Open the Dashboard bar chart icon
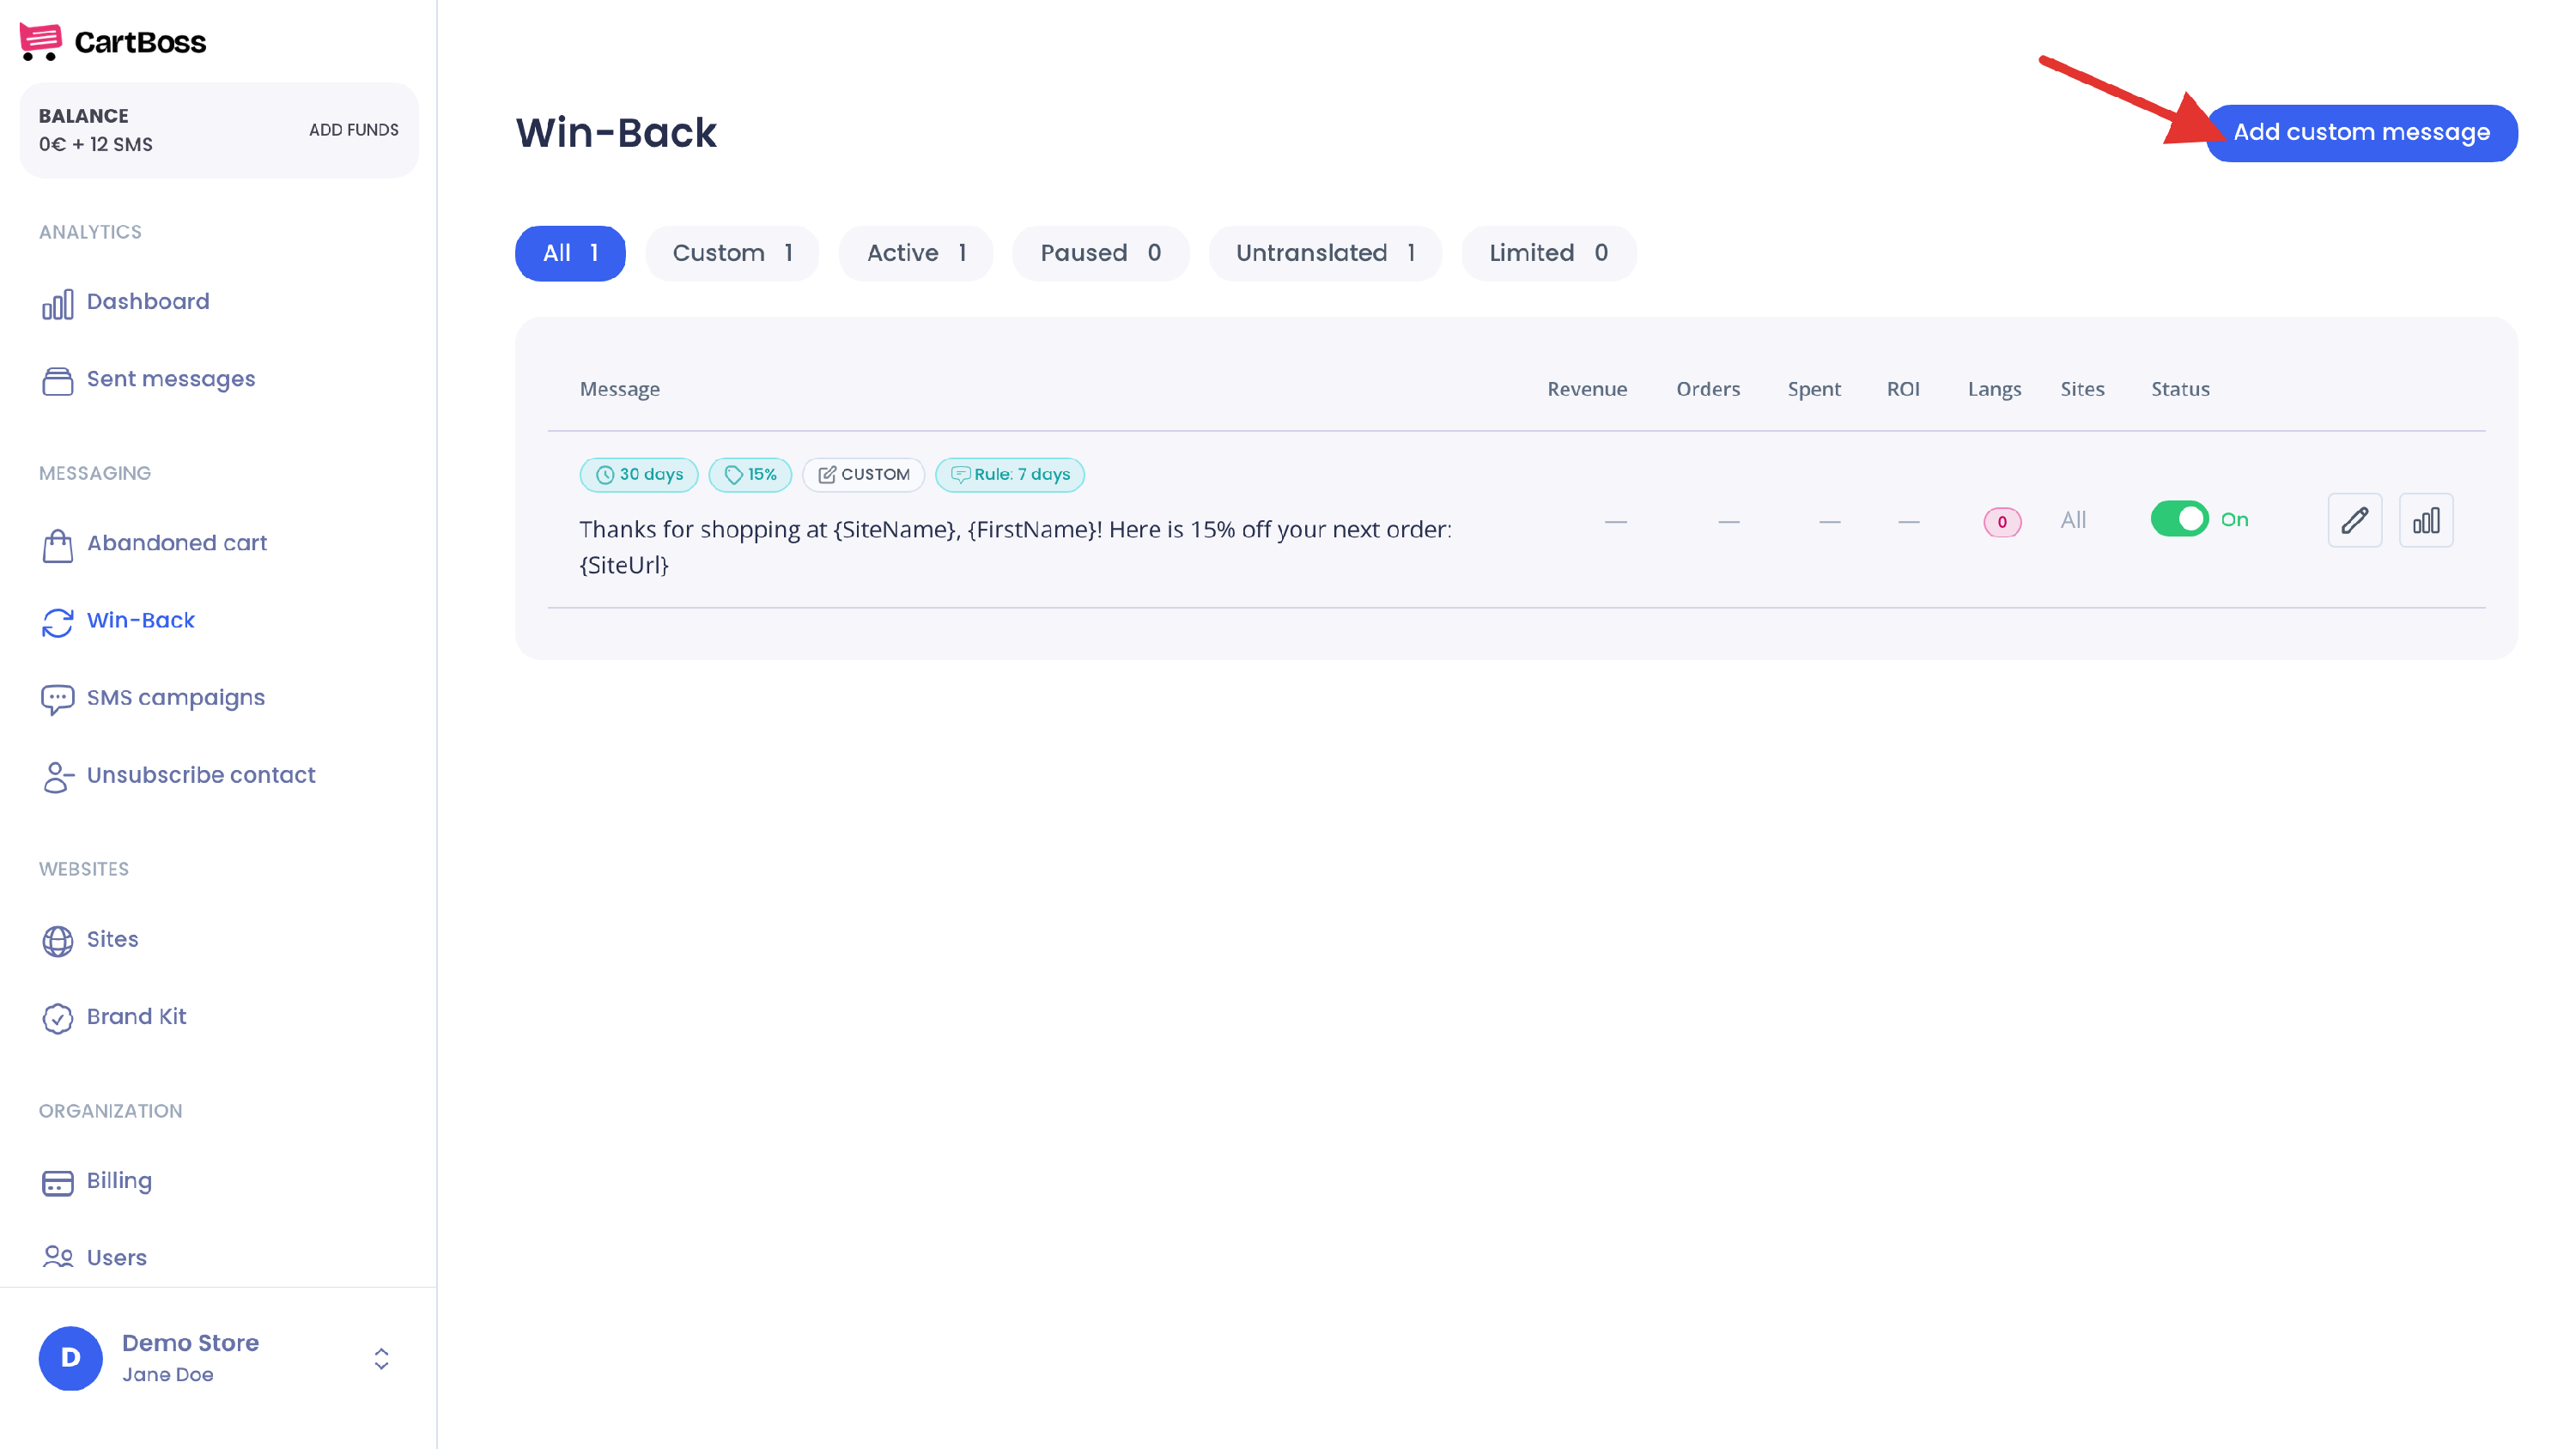This screenshot has height=1449, width=2576. [x=57, y=304]
